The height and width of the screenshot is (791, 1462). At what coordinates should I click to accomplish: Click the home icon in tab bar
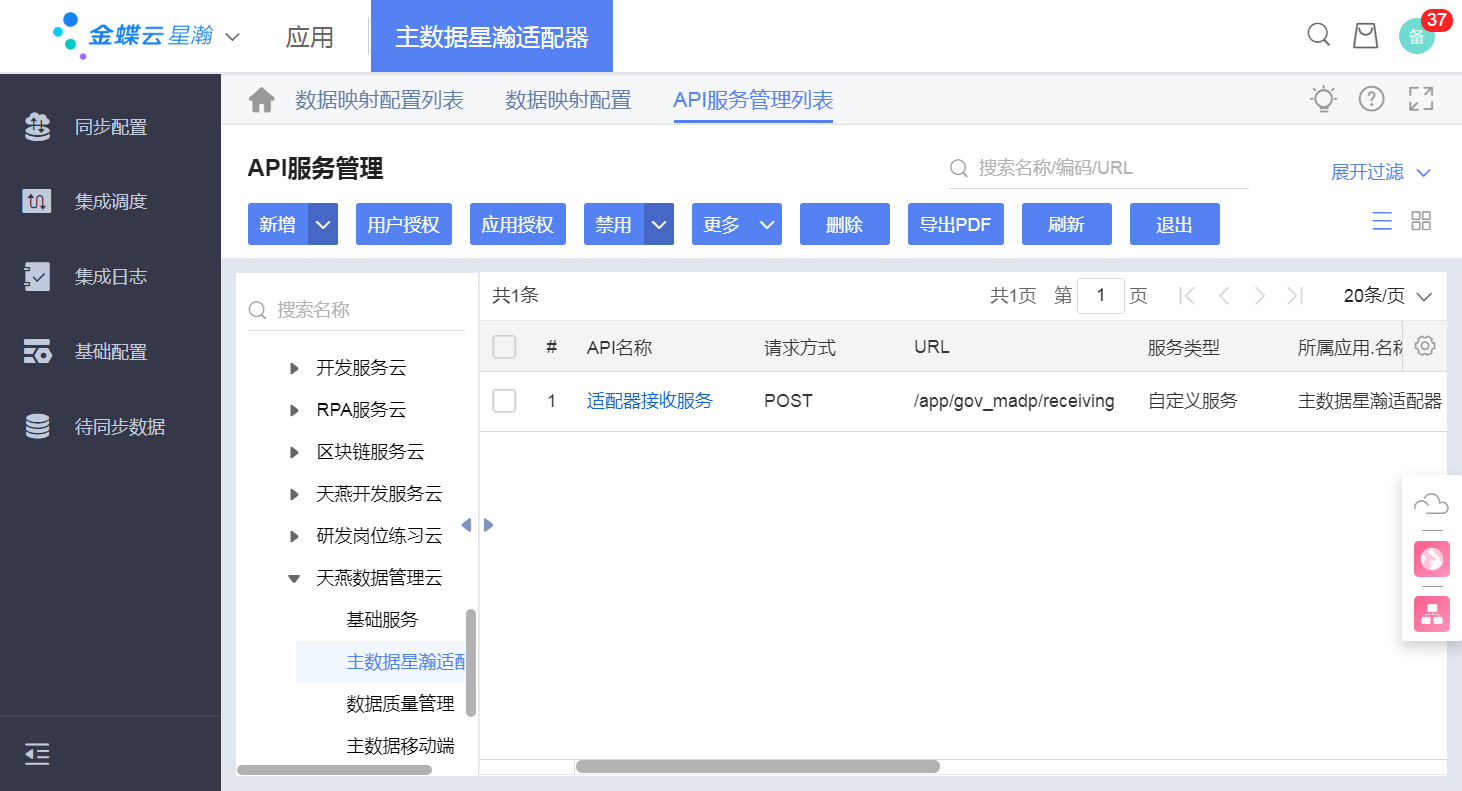(261, 100)
